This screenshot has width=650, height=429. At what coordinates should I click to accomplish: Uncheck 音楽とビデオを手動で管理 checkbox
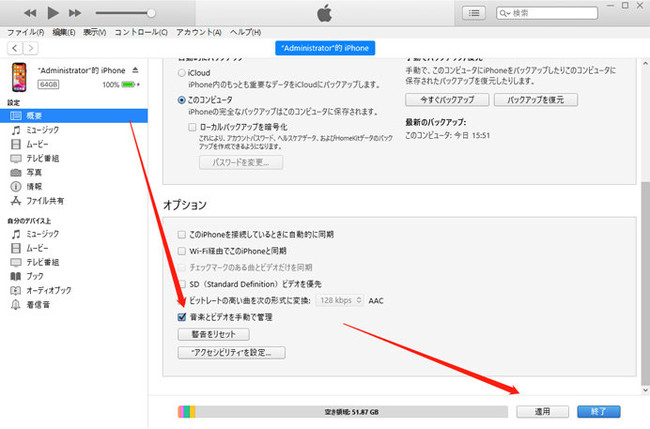(x=182, y=317)
